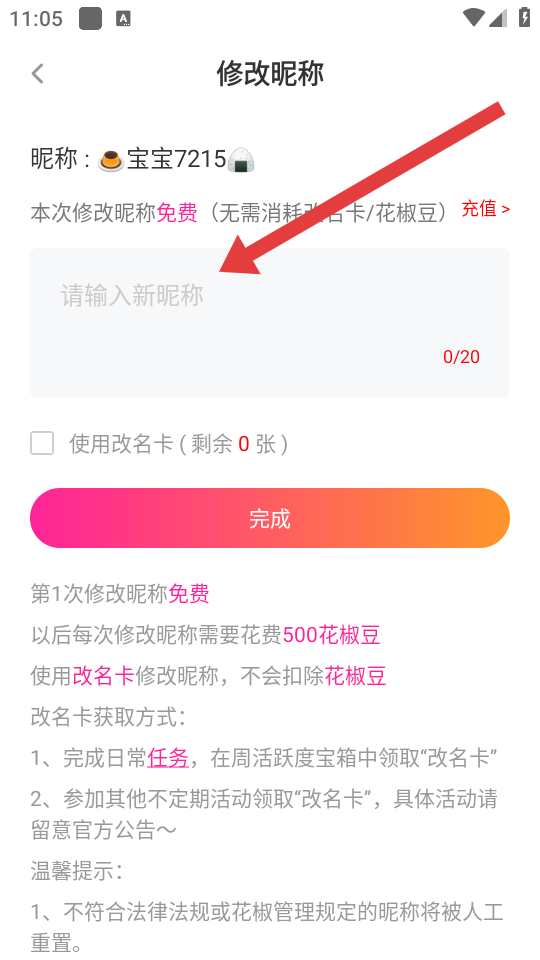Tap the current nickname 宝宝7215
This screenshot has width=540, height=960.
point(177,160)
